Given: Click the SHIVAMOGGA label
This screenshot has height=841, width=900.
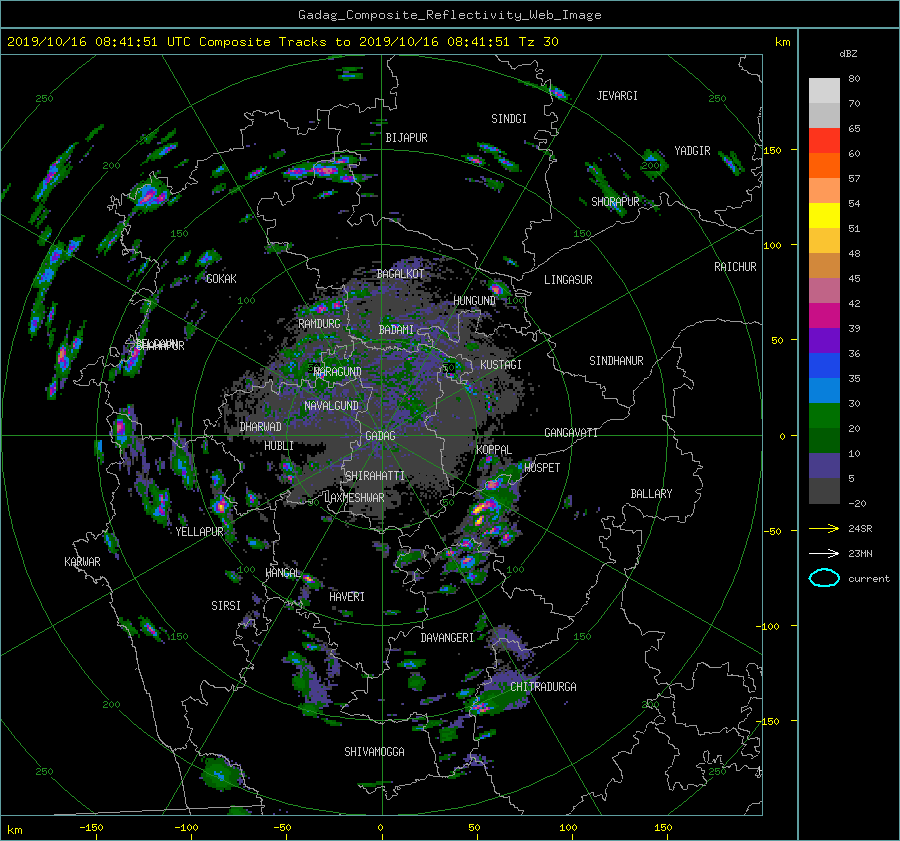Looking at the screenshot, I should [374, 752].
